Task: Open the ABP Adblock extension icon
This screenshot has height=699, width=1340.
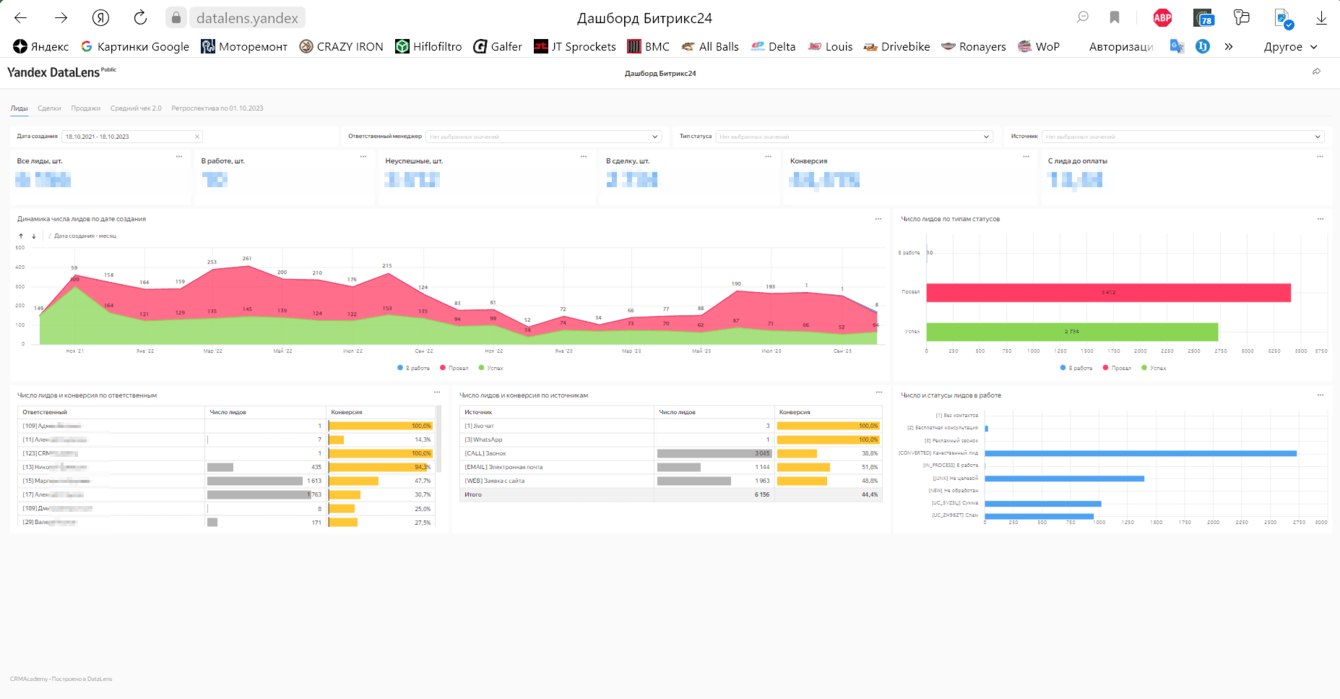Action: (1162, 17)
